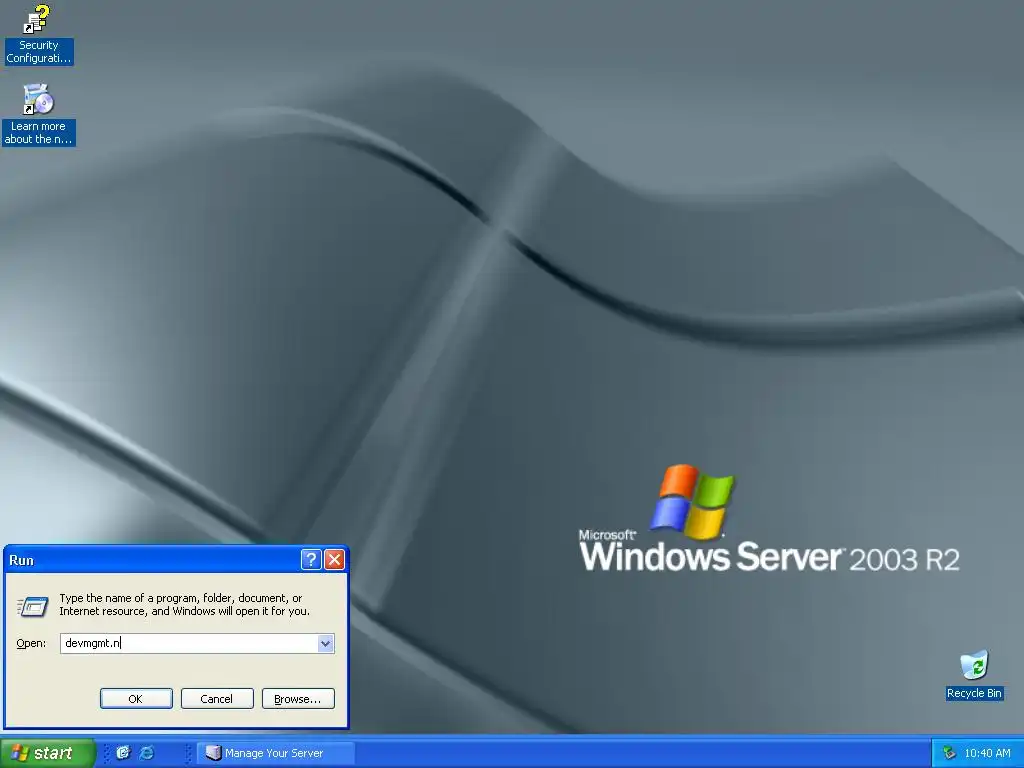
Task: Cancel the Run dialog
Action: (217, 699)
